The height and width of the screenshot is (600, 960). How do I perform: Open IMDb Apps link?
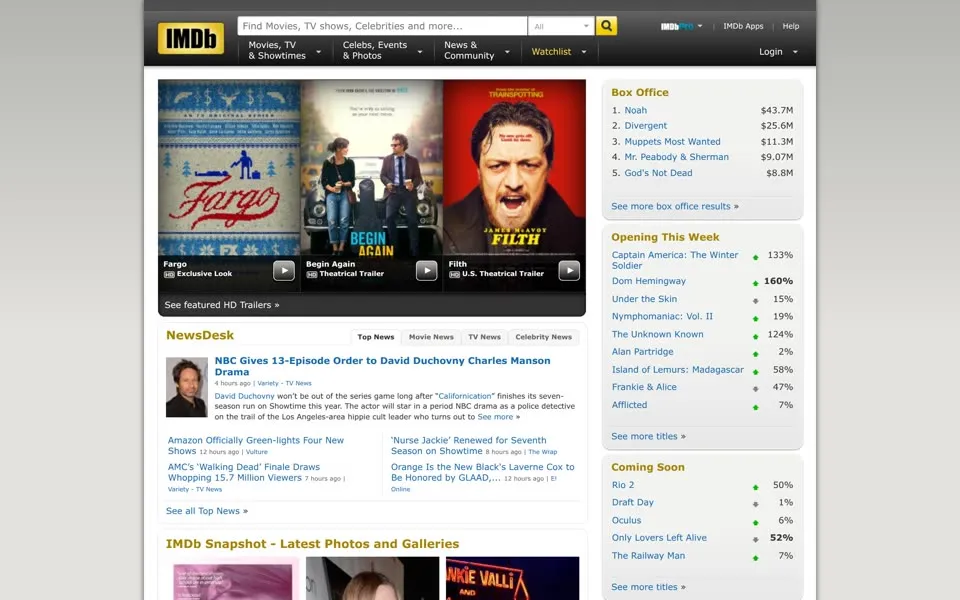tap(743, 26)
